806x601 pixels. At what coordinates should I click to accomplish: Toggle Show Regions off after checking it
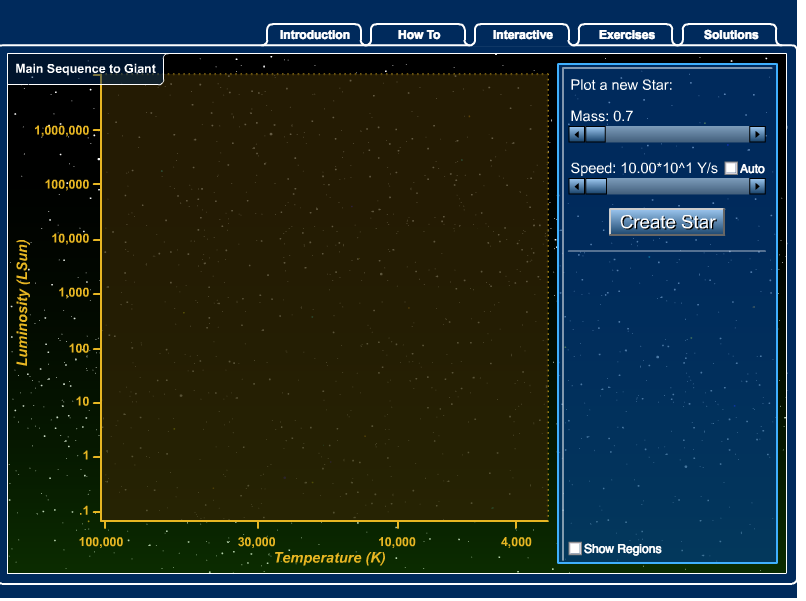(x=575, y=548)
